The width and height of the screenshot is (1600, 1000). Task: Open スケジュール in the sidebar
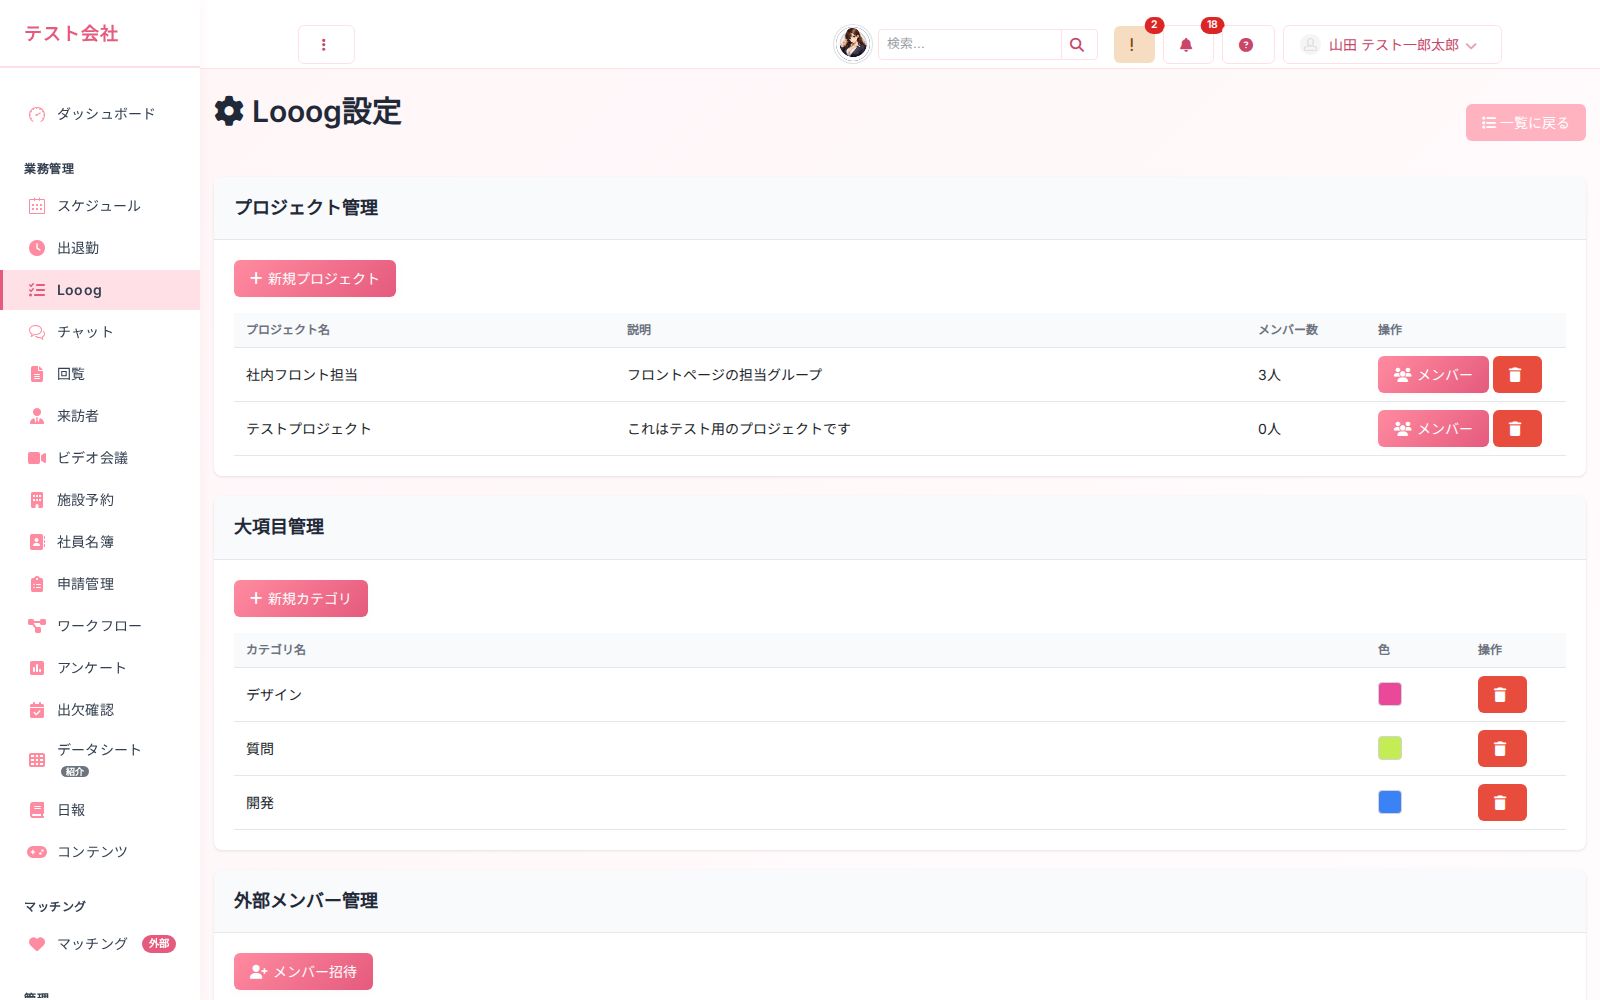coord(100,206)
